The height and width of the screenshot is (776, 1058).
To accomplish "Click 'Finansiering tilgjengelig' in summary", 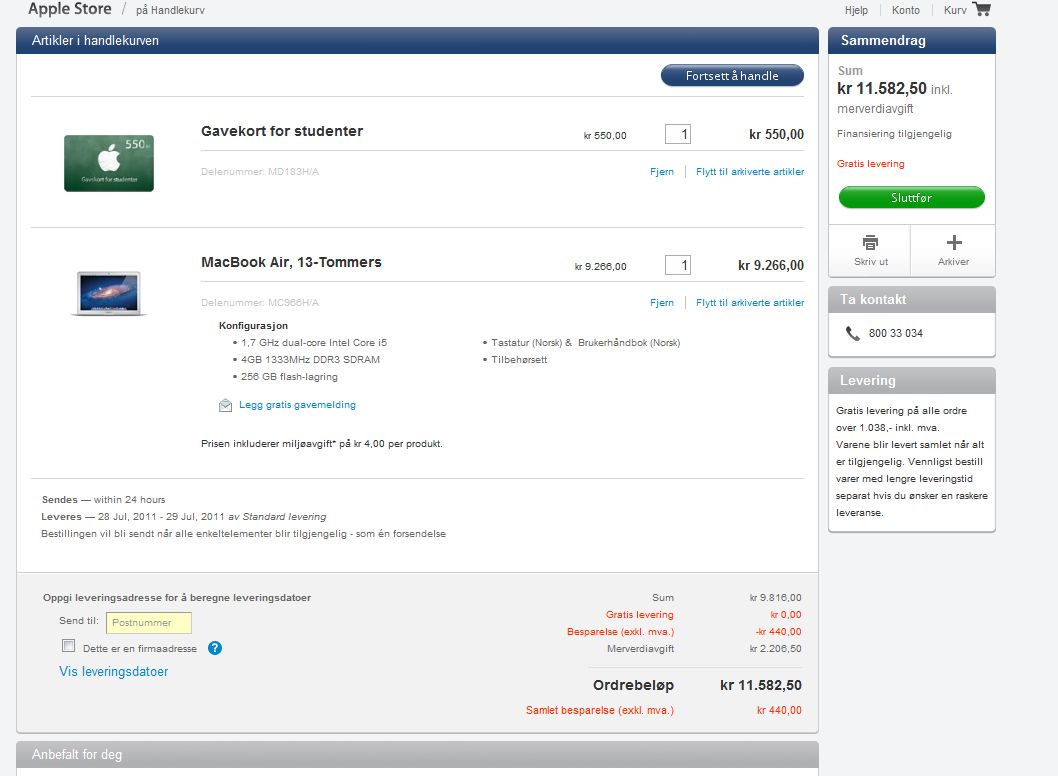I will point(894,134).
